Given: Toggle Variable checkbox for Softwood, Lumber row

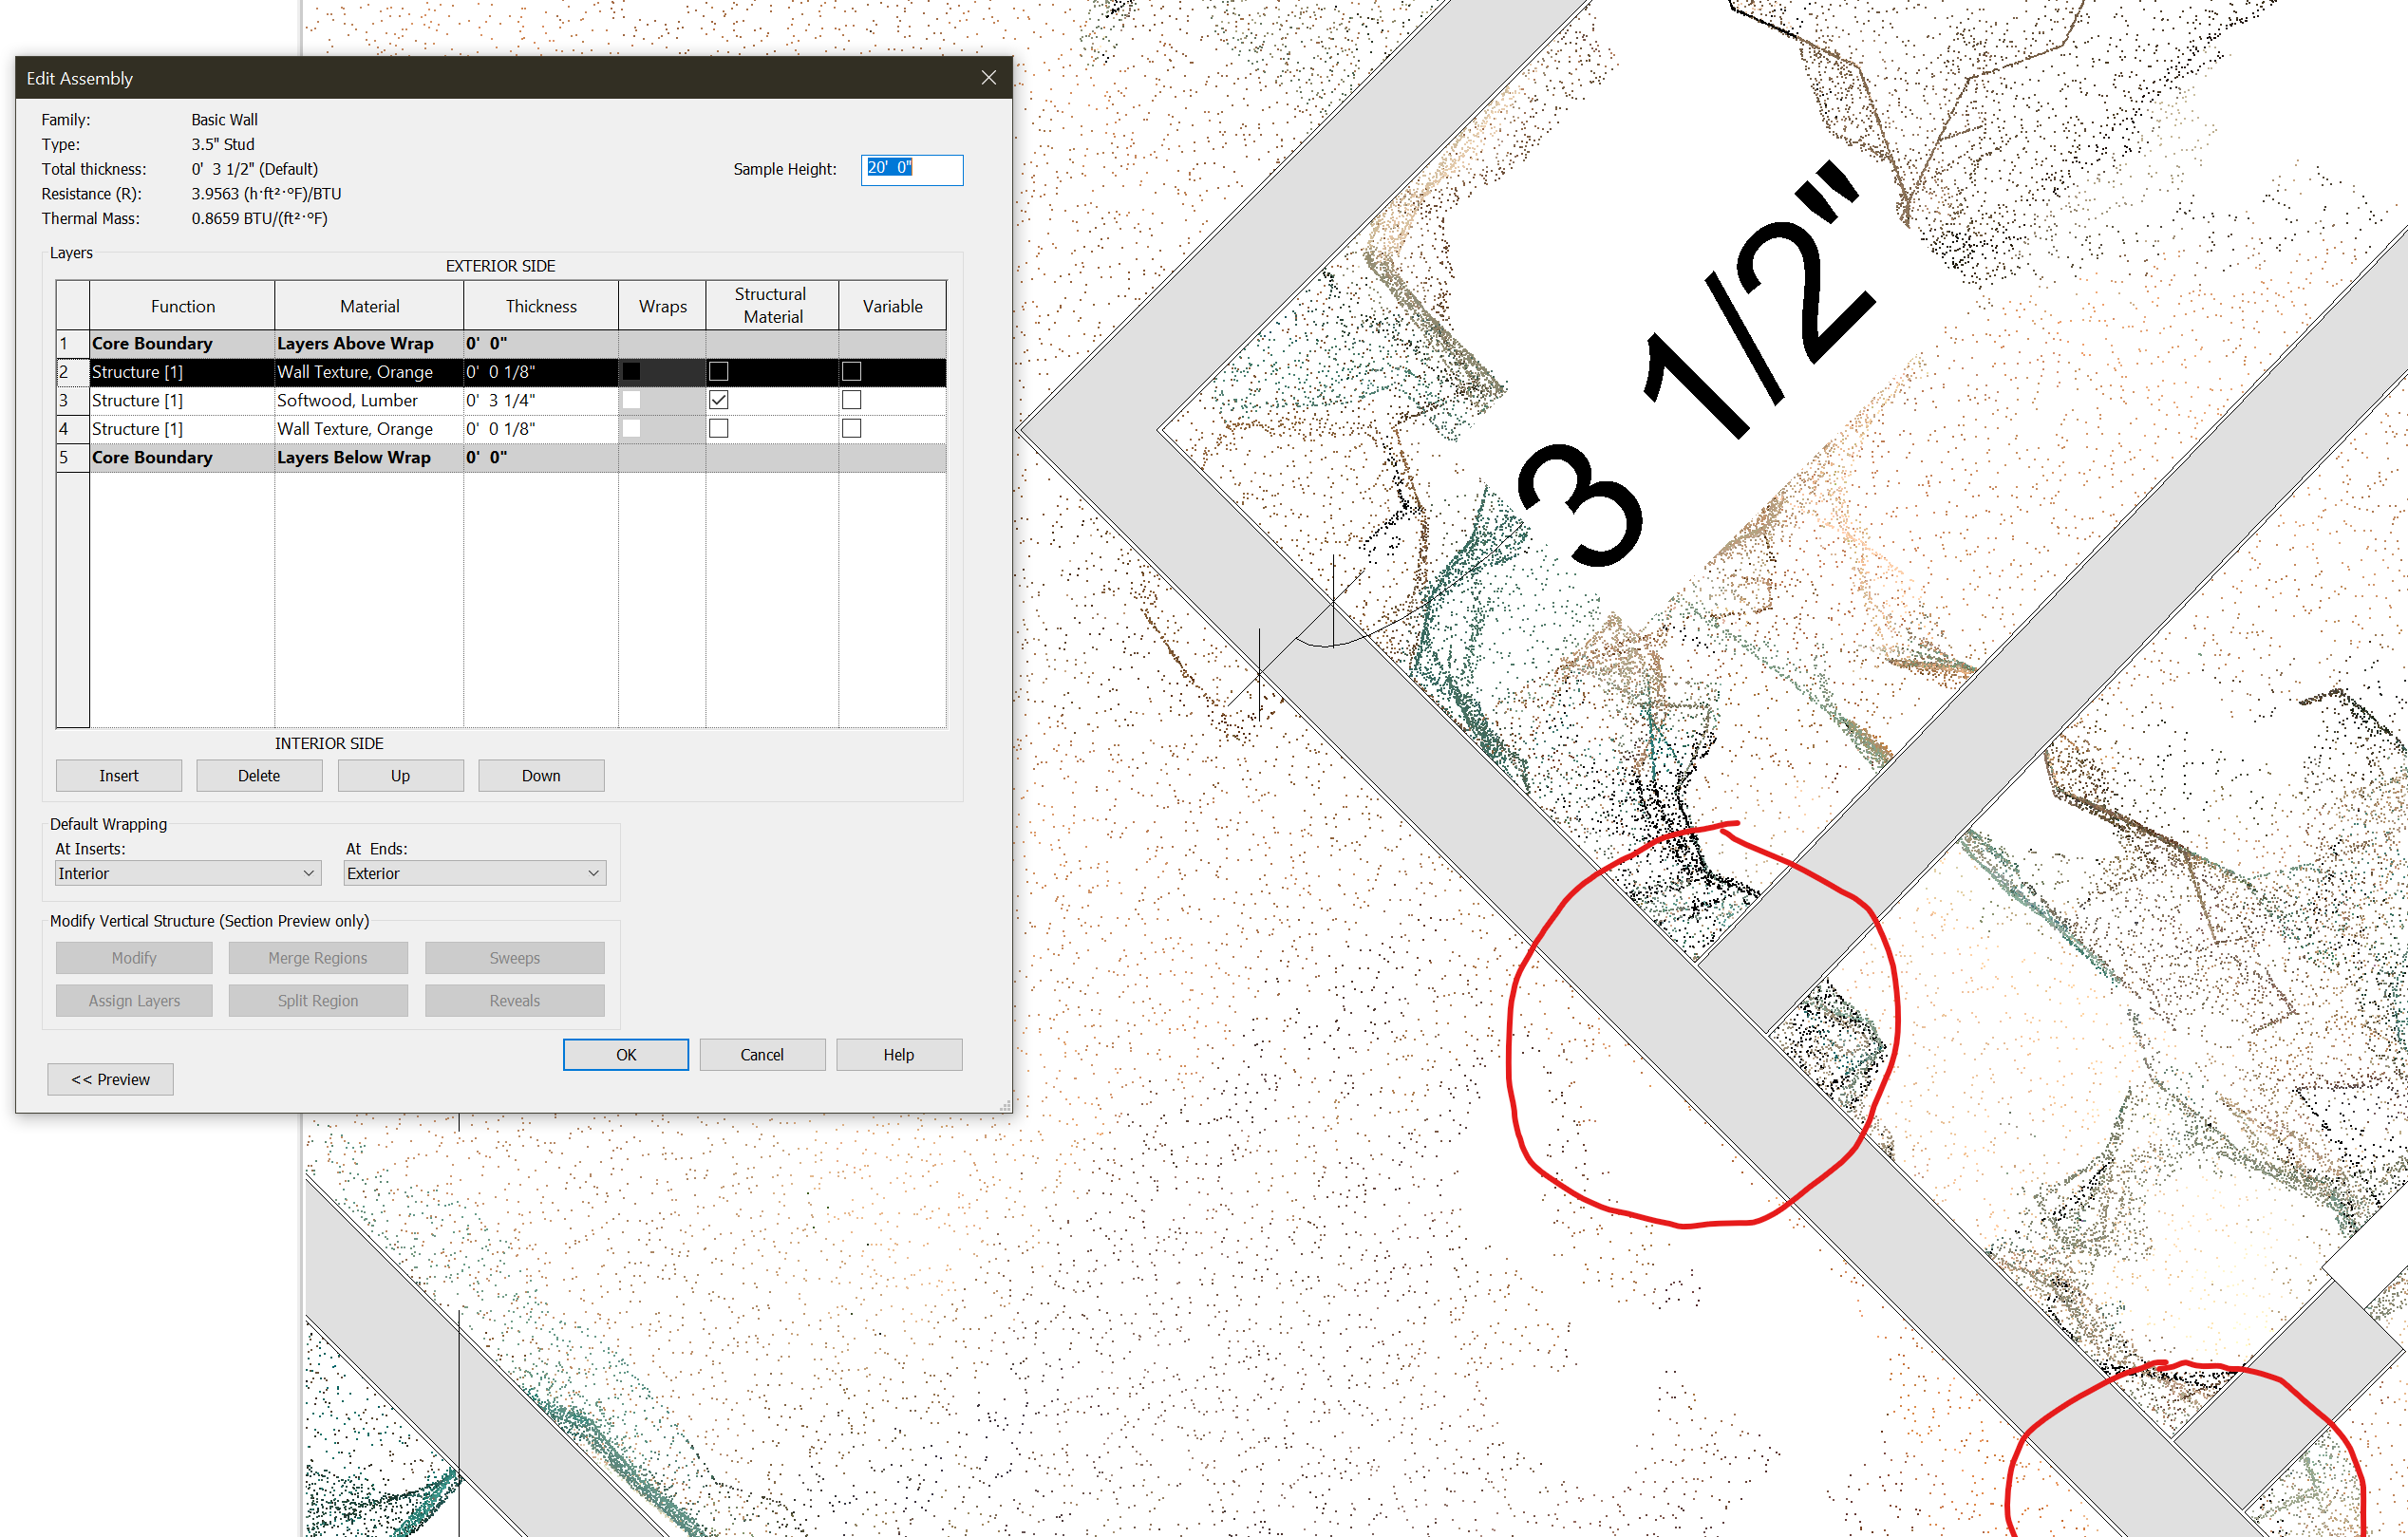Looking at the screenshot, I should coord(851,400).
